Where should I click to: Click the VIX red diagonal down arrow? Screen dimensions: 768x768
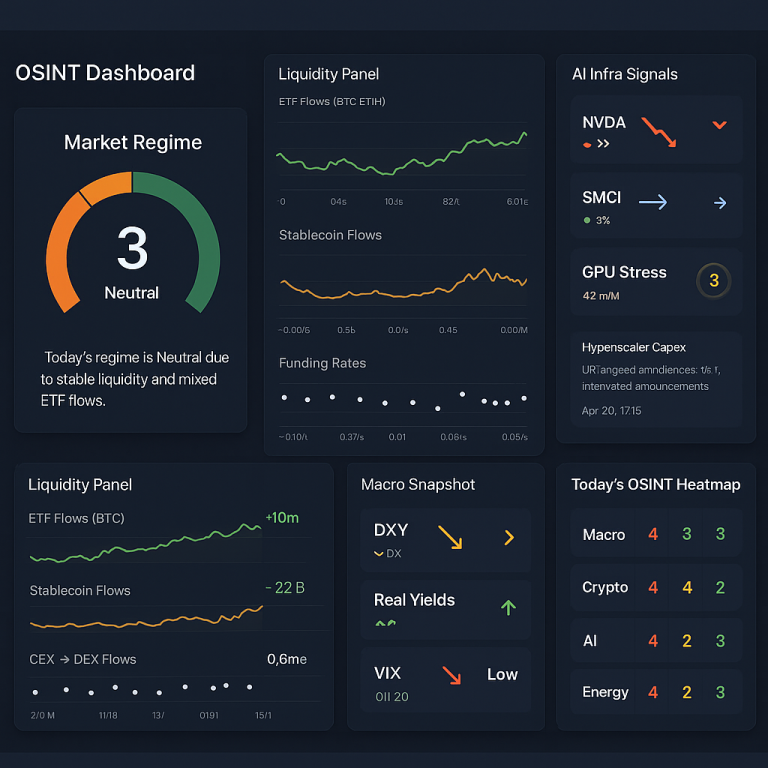click(x=452, y=675)
